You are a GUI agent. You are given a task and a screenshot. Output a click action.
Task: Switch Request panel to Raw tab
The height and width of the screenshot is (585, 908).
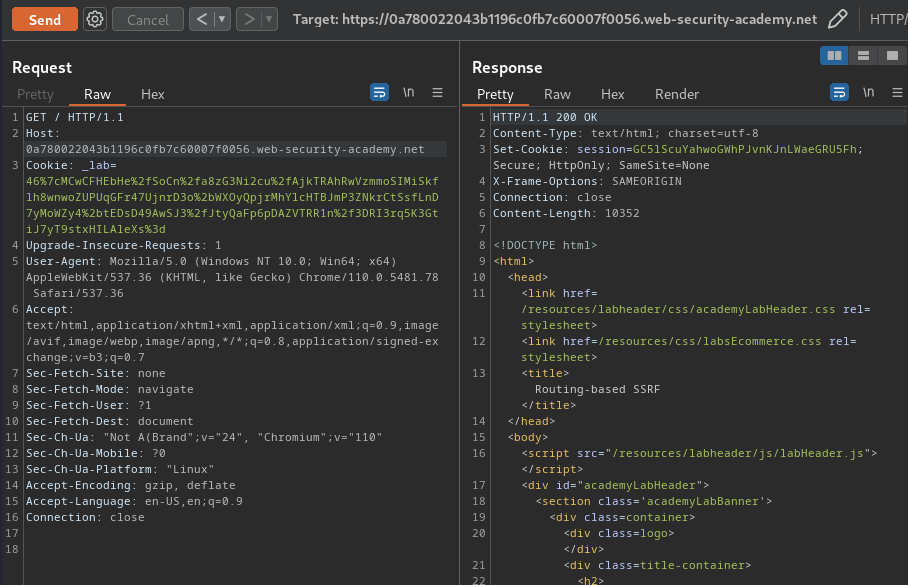97,94
